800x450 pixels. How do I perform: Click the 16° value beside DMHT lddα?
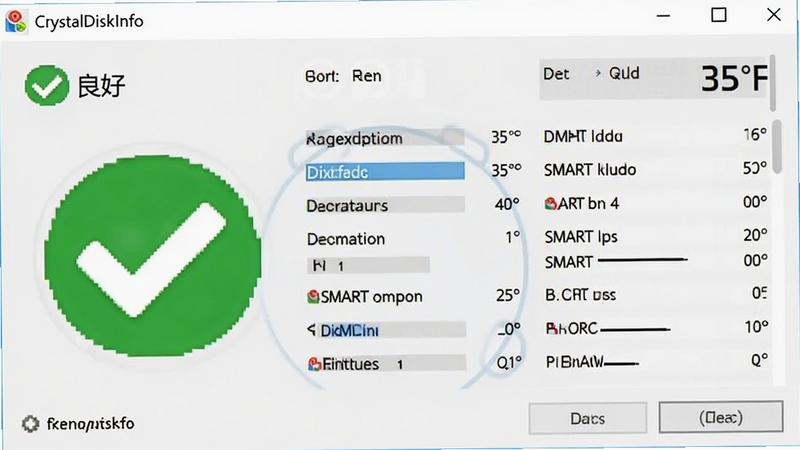[755, 134]
